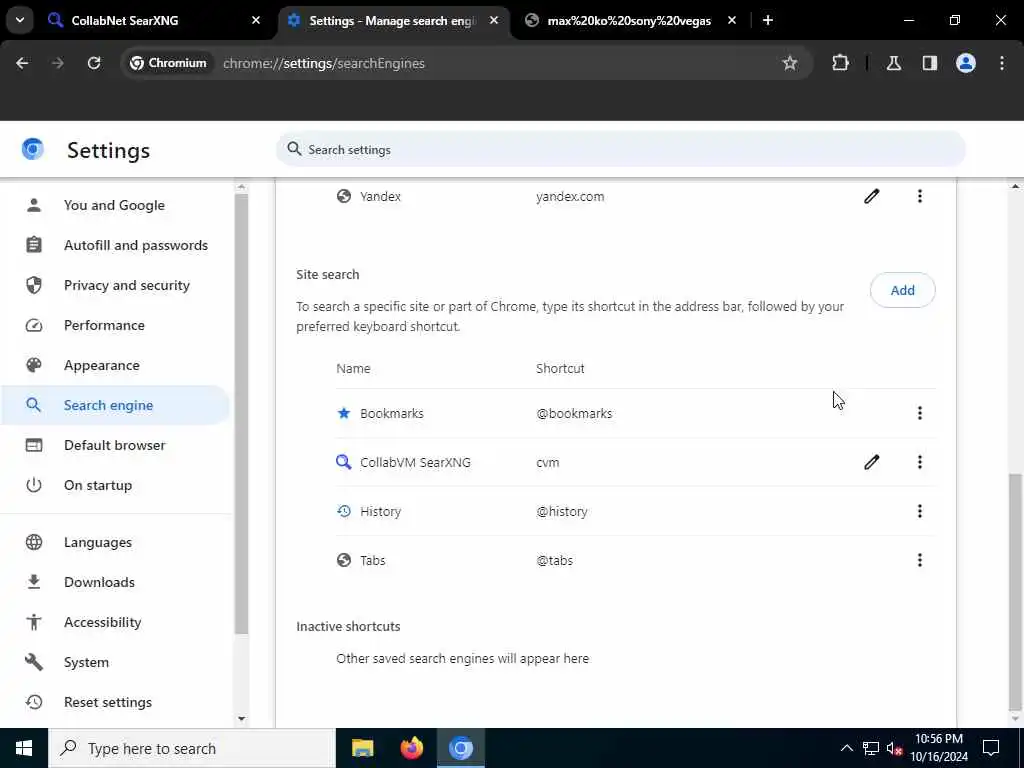Open the network status tray icon
The height and width of the screenshot is (768, 1024).
point(871,748)
